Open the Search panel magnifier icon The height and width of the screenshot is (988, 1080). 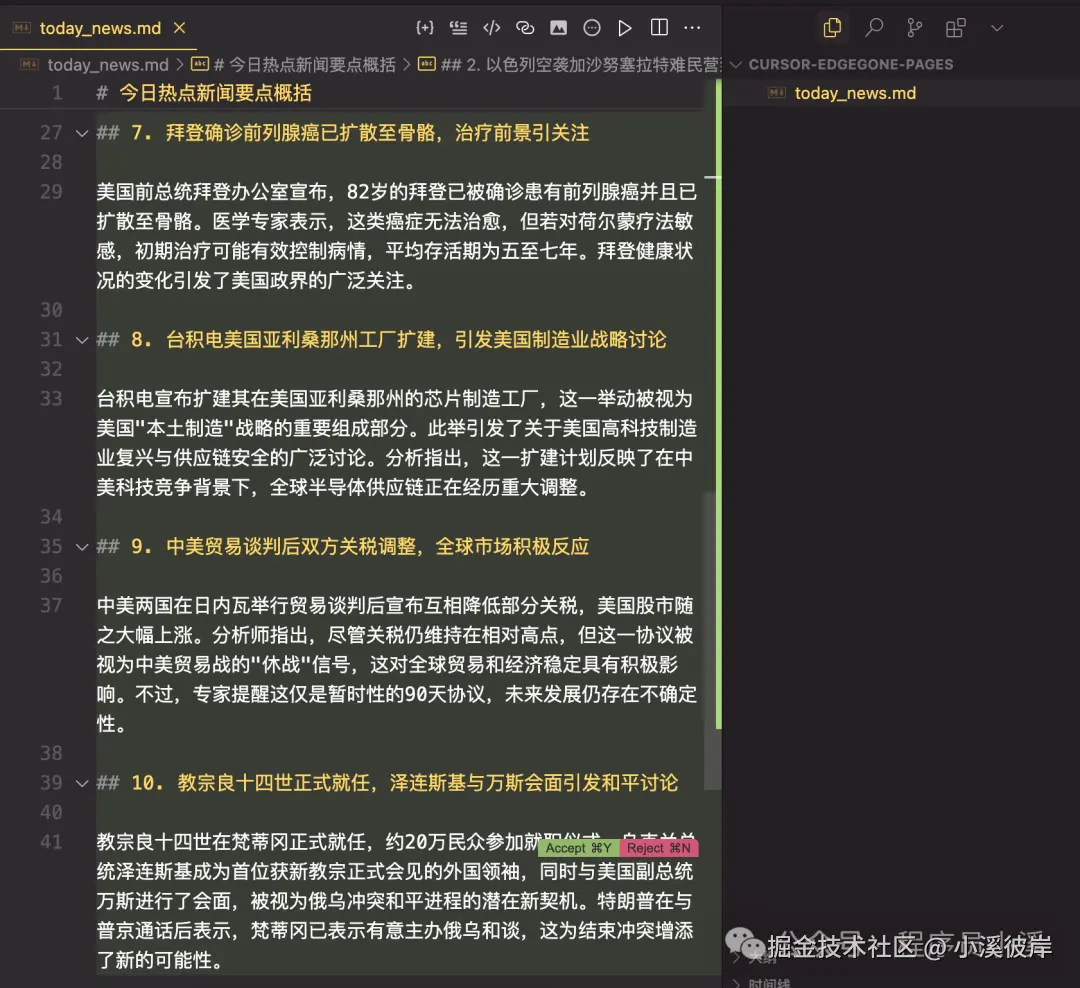(x=874, y=28)
